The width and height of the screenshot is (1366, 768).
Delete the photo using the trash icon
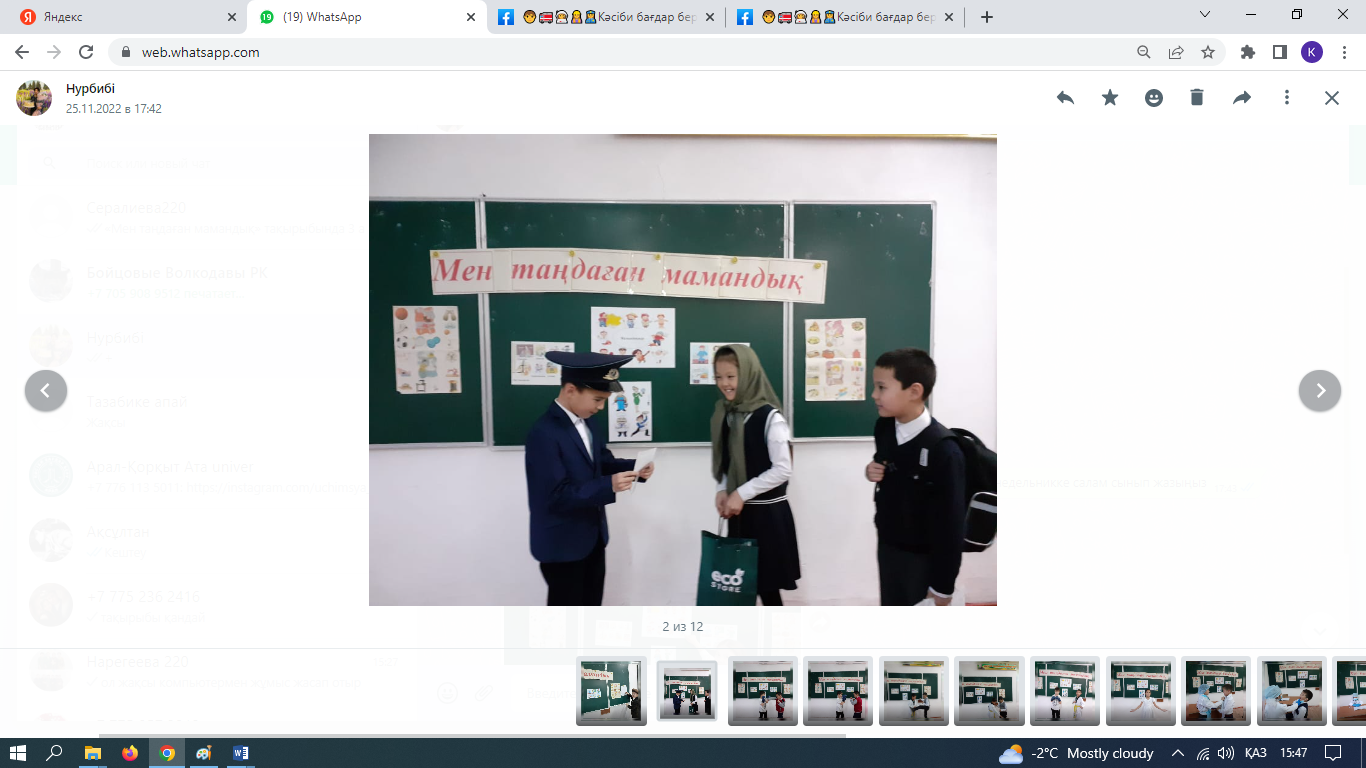tap(1197, 97)
